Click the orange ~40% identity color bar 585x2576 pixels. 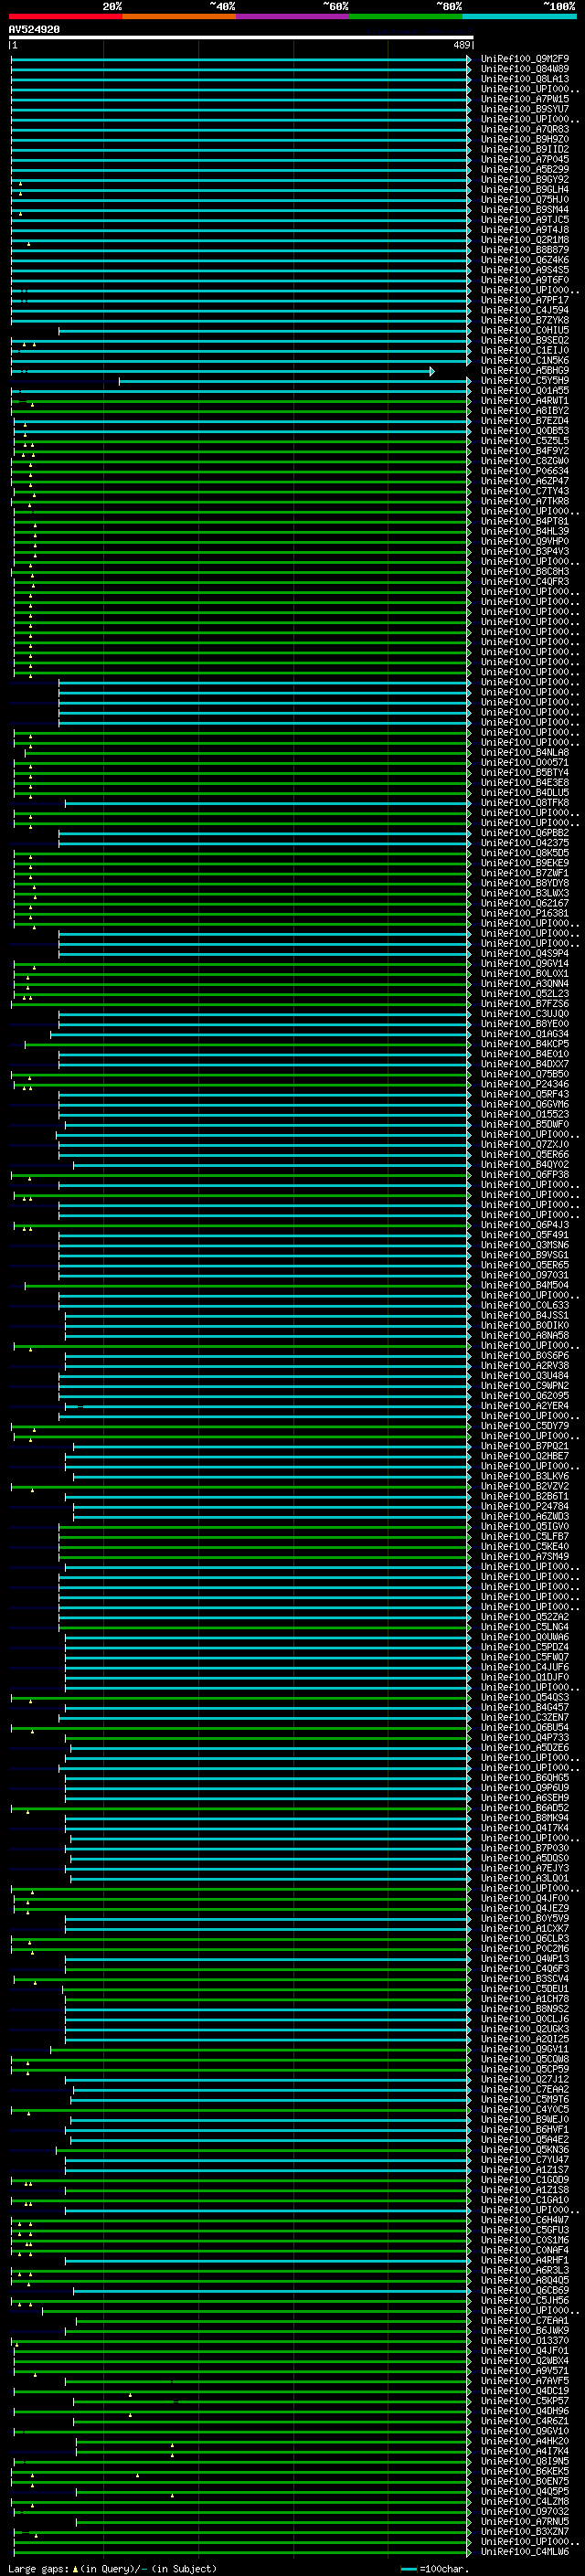coord(179,16)
